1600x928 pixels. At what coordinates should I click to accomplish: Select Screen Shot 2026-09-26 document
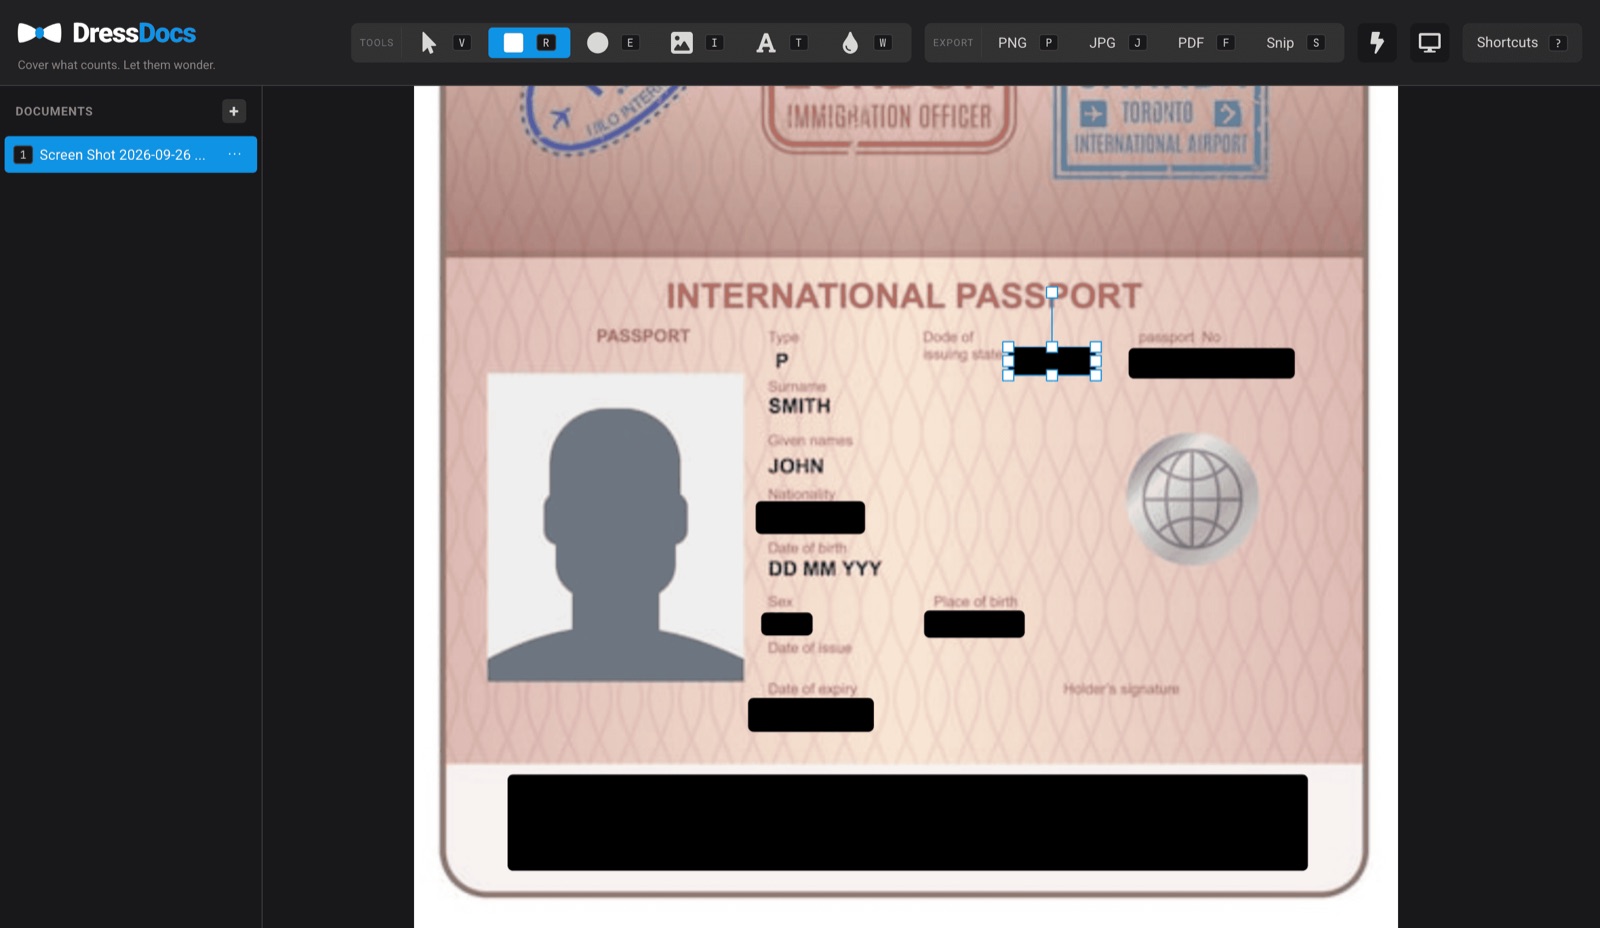point(131,154)
